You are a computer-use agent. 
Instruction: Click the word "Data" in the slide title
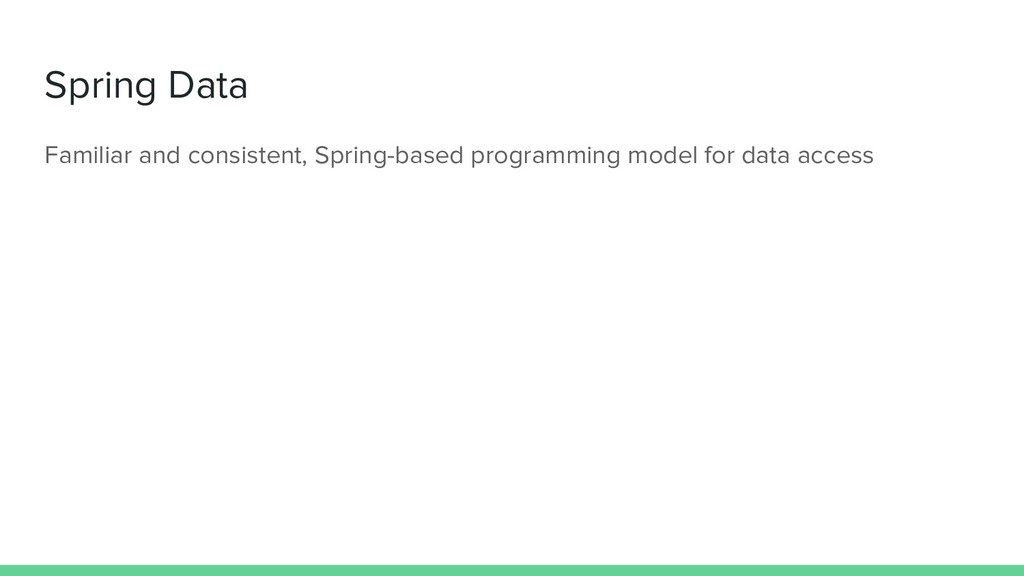208,85
